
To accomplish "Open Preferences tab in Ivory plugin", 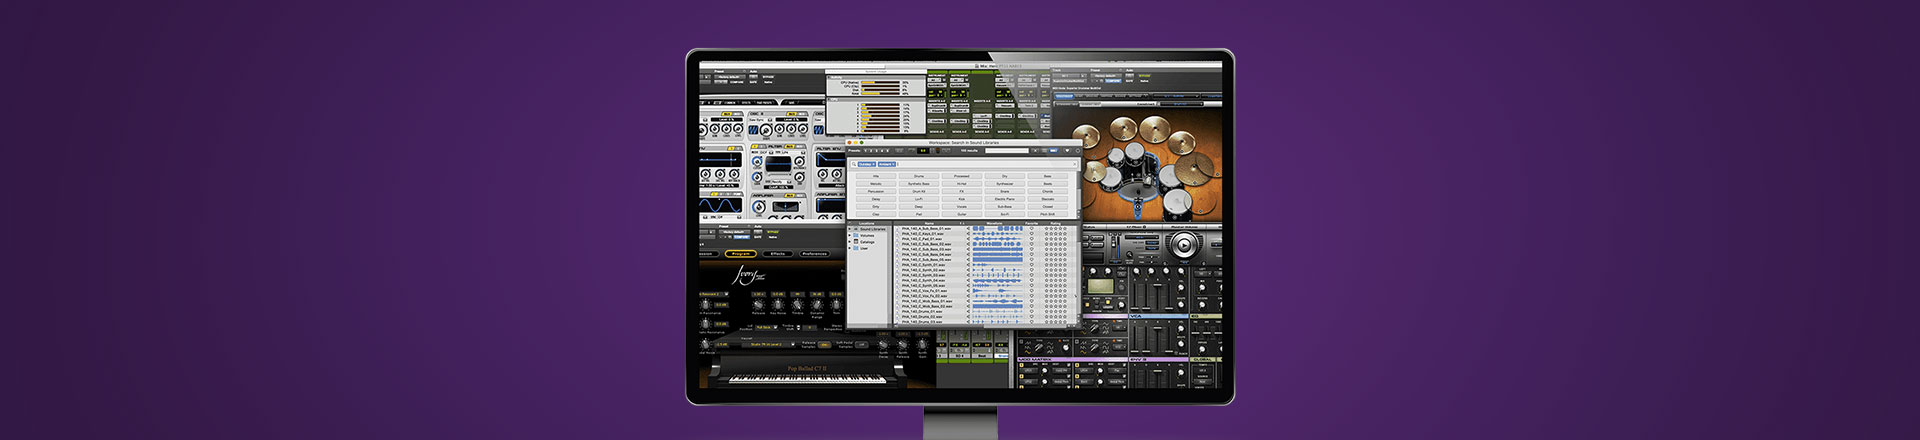I will pos(814,254).
